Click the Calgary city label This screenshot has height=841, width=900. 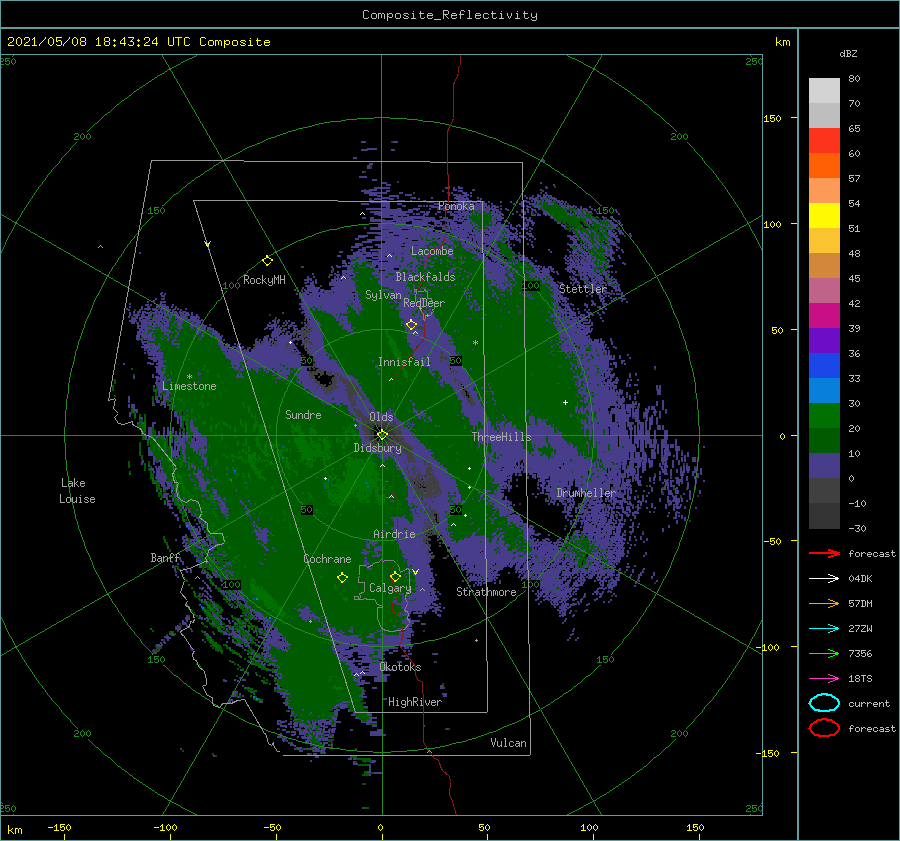[x=390, y=588]
